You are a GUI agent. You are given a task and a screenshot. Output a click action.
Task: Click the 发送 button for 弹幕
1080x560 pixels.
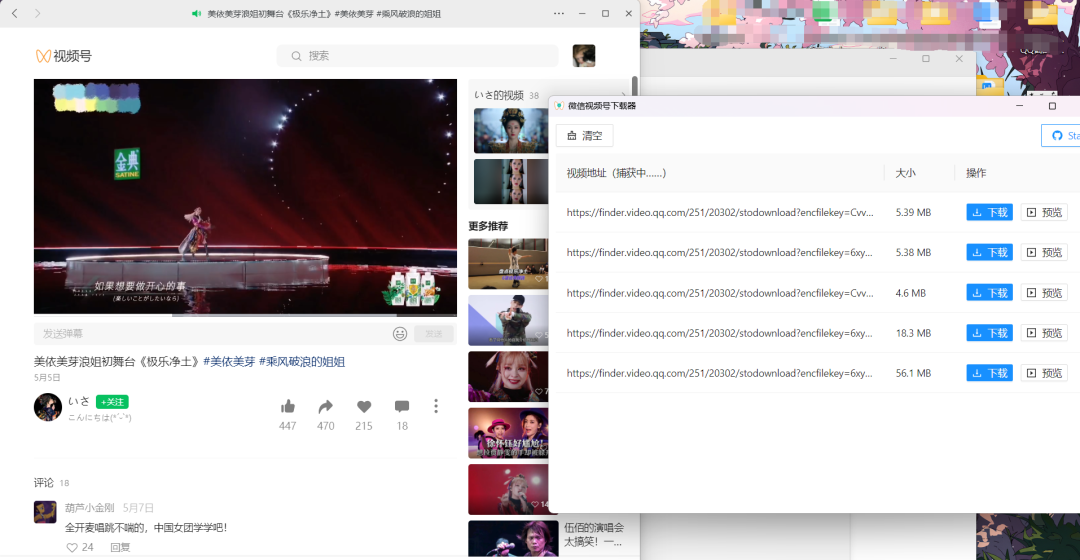(x=433, y=333)
